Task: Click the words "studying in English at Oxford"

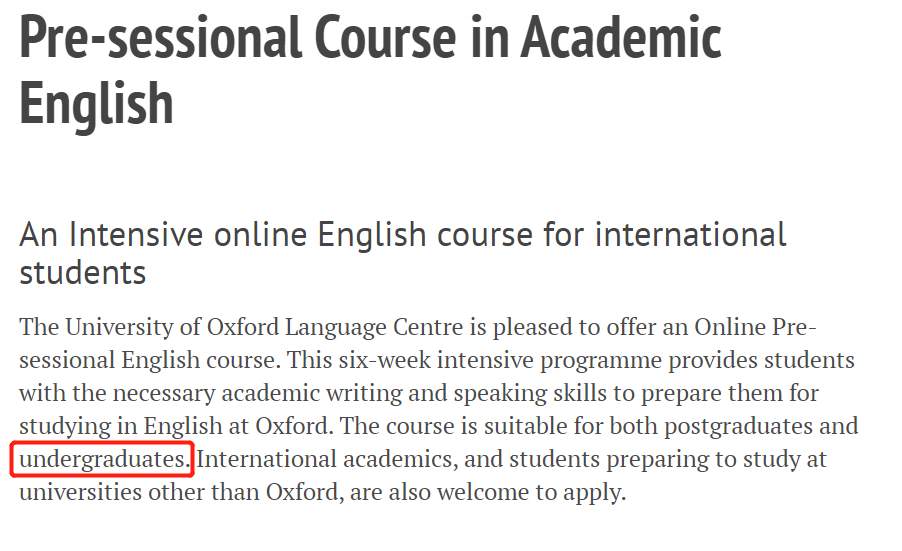Action: coord(173,427)
